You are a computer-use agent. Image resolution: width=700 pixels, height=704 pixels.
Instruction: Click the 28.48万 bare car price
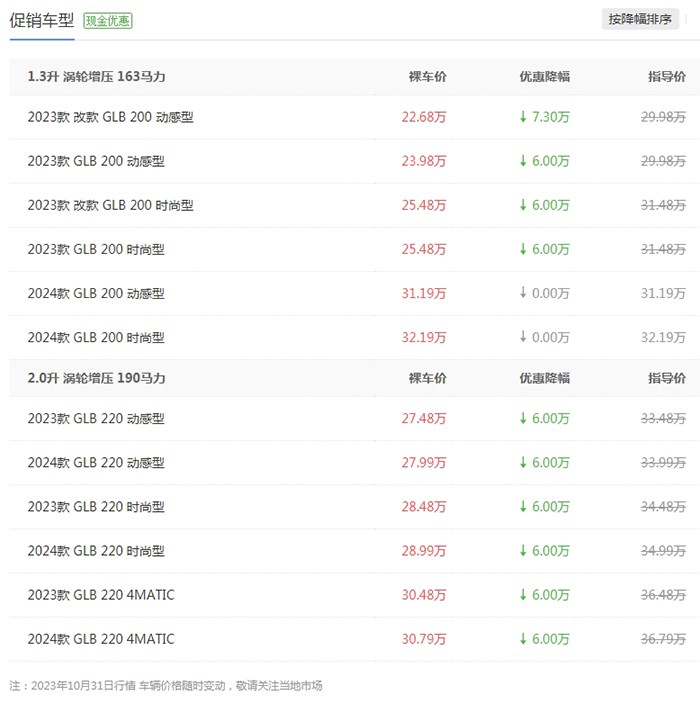point(424,506)
